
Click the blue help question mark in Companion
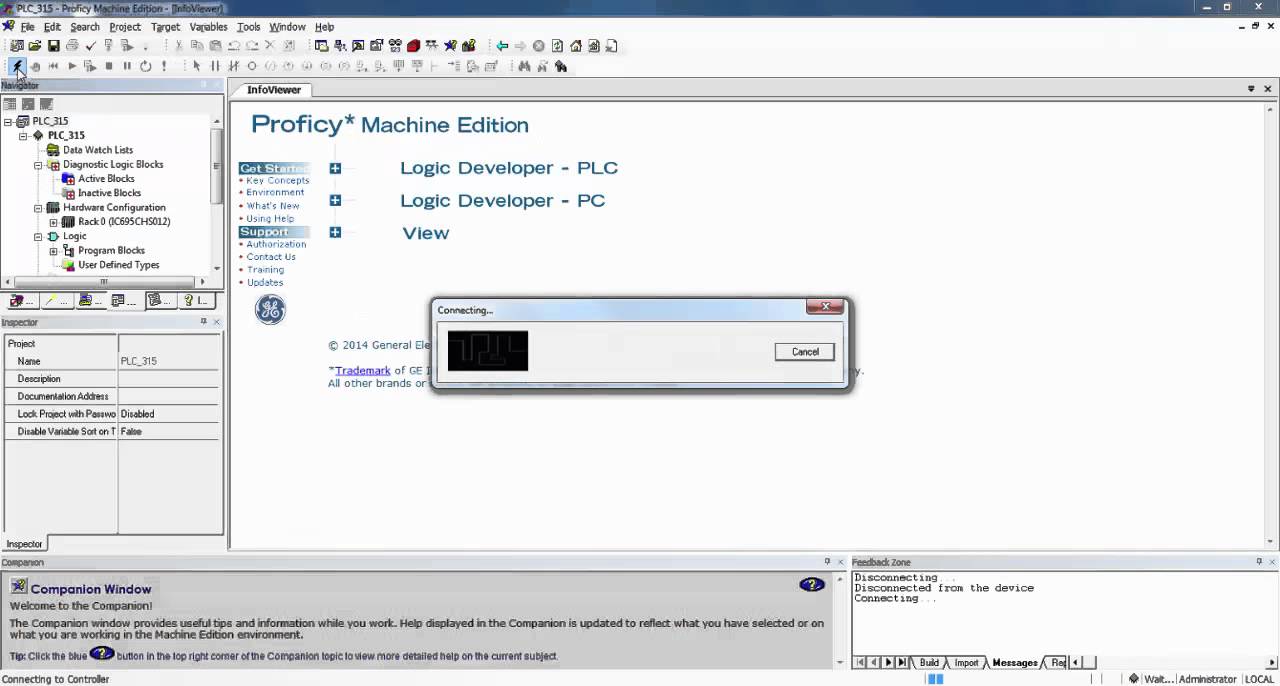pos(812,584)
